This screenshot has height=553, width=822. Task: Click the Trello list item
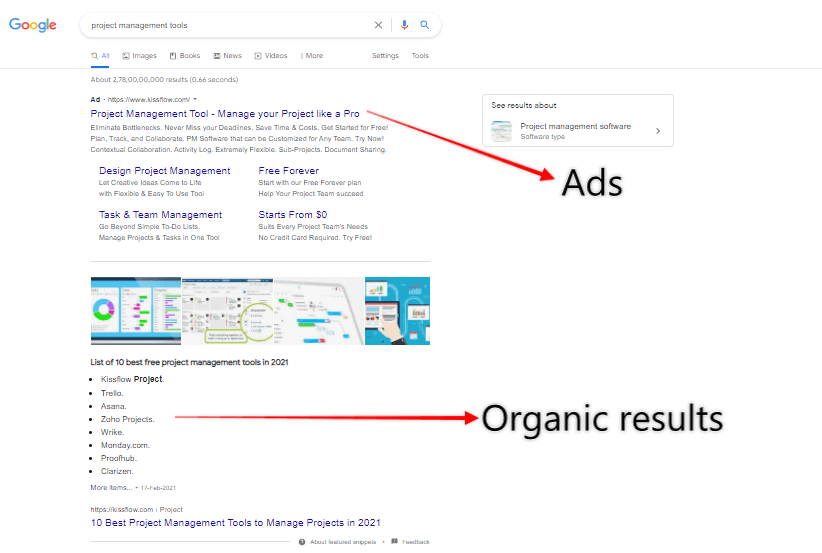point(112,393)
